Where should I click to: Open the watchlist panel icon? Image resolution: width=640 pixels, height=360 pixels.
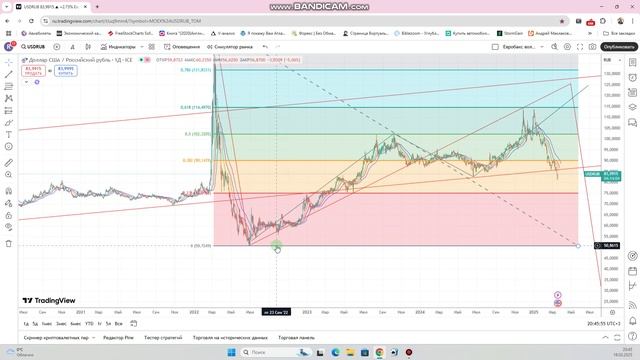[632, 62]
